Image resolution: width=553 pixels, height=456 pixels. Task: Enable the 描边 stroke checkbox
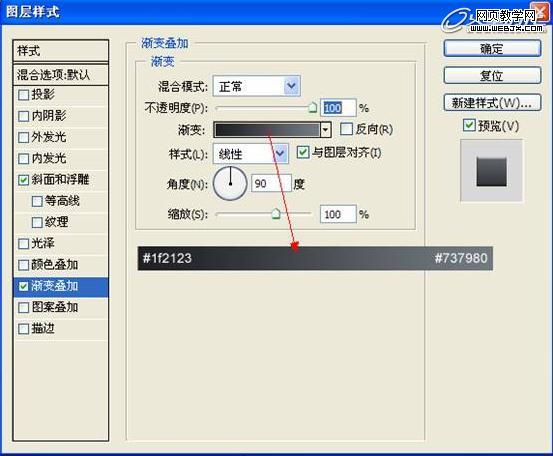pos(23,329)
